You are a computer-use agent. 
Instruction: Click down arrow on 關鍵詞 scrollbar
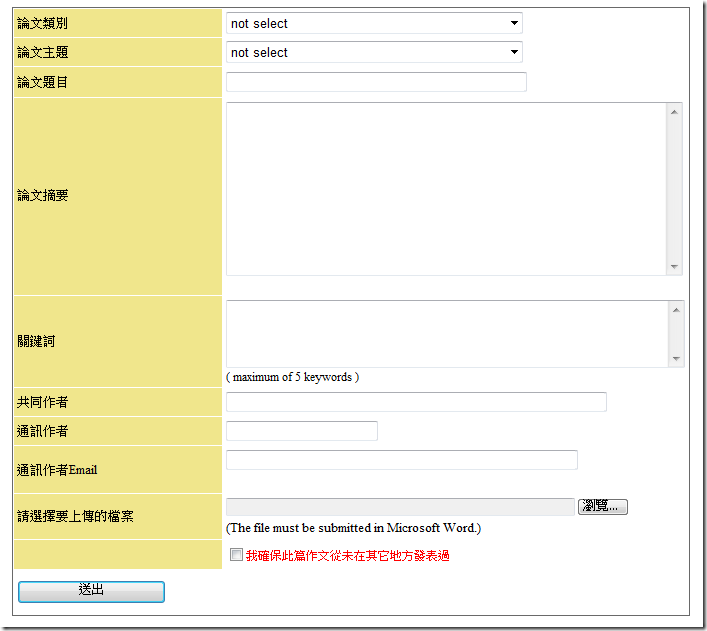tap(676, 359)
